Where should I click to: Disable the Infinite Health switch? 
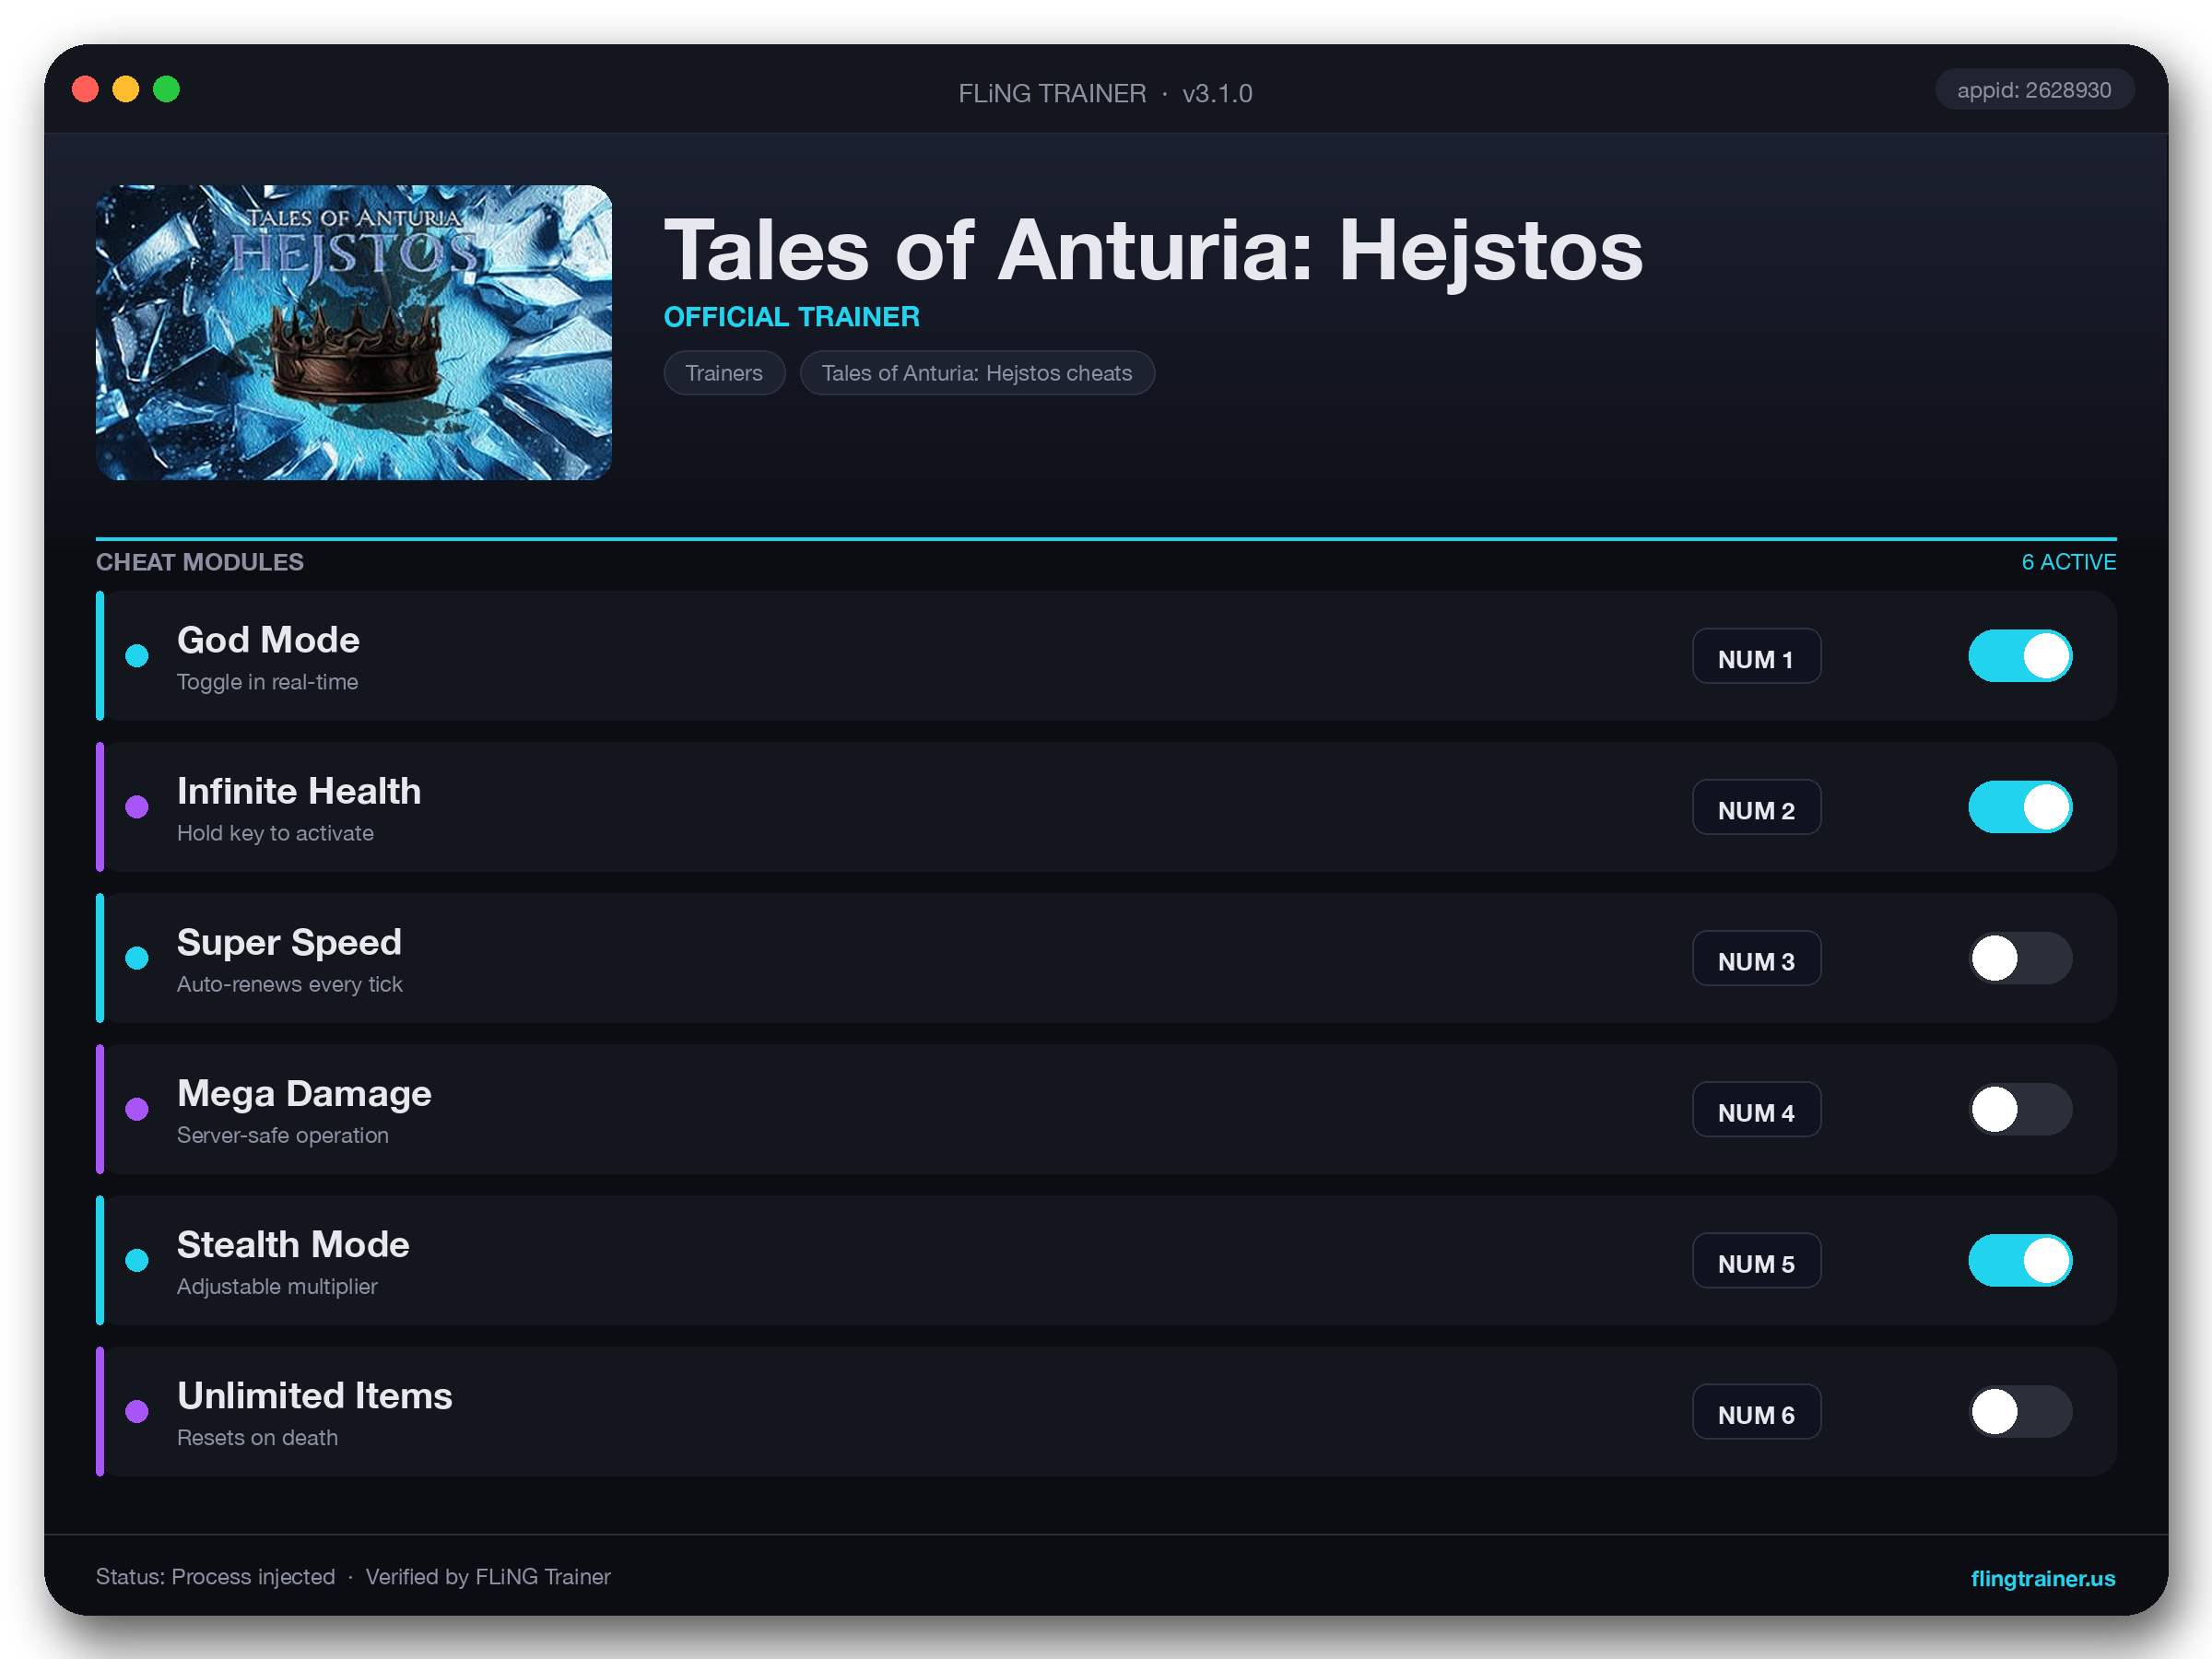pyautogui.click(x=2020, y=807)
